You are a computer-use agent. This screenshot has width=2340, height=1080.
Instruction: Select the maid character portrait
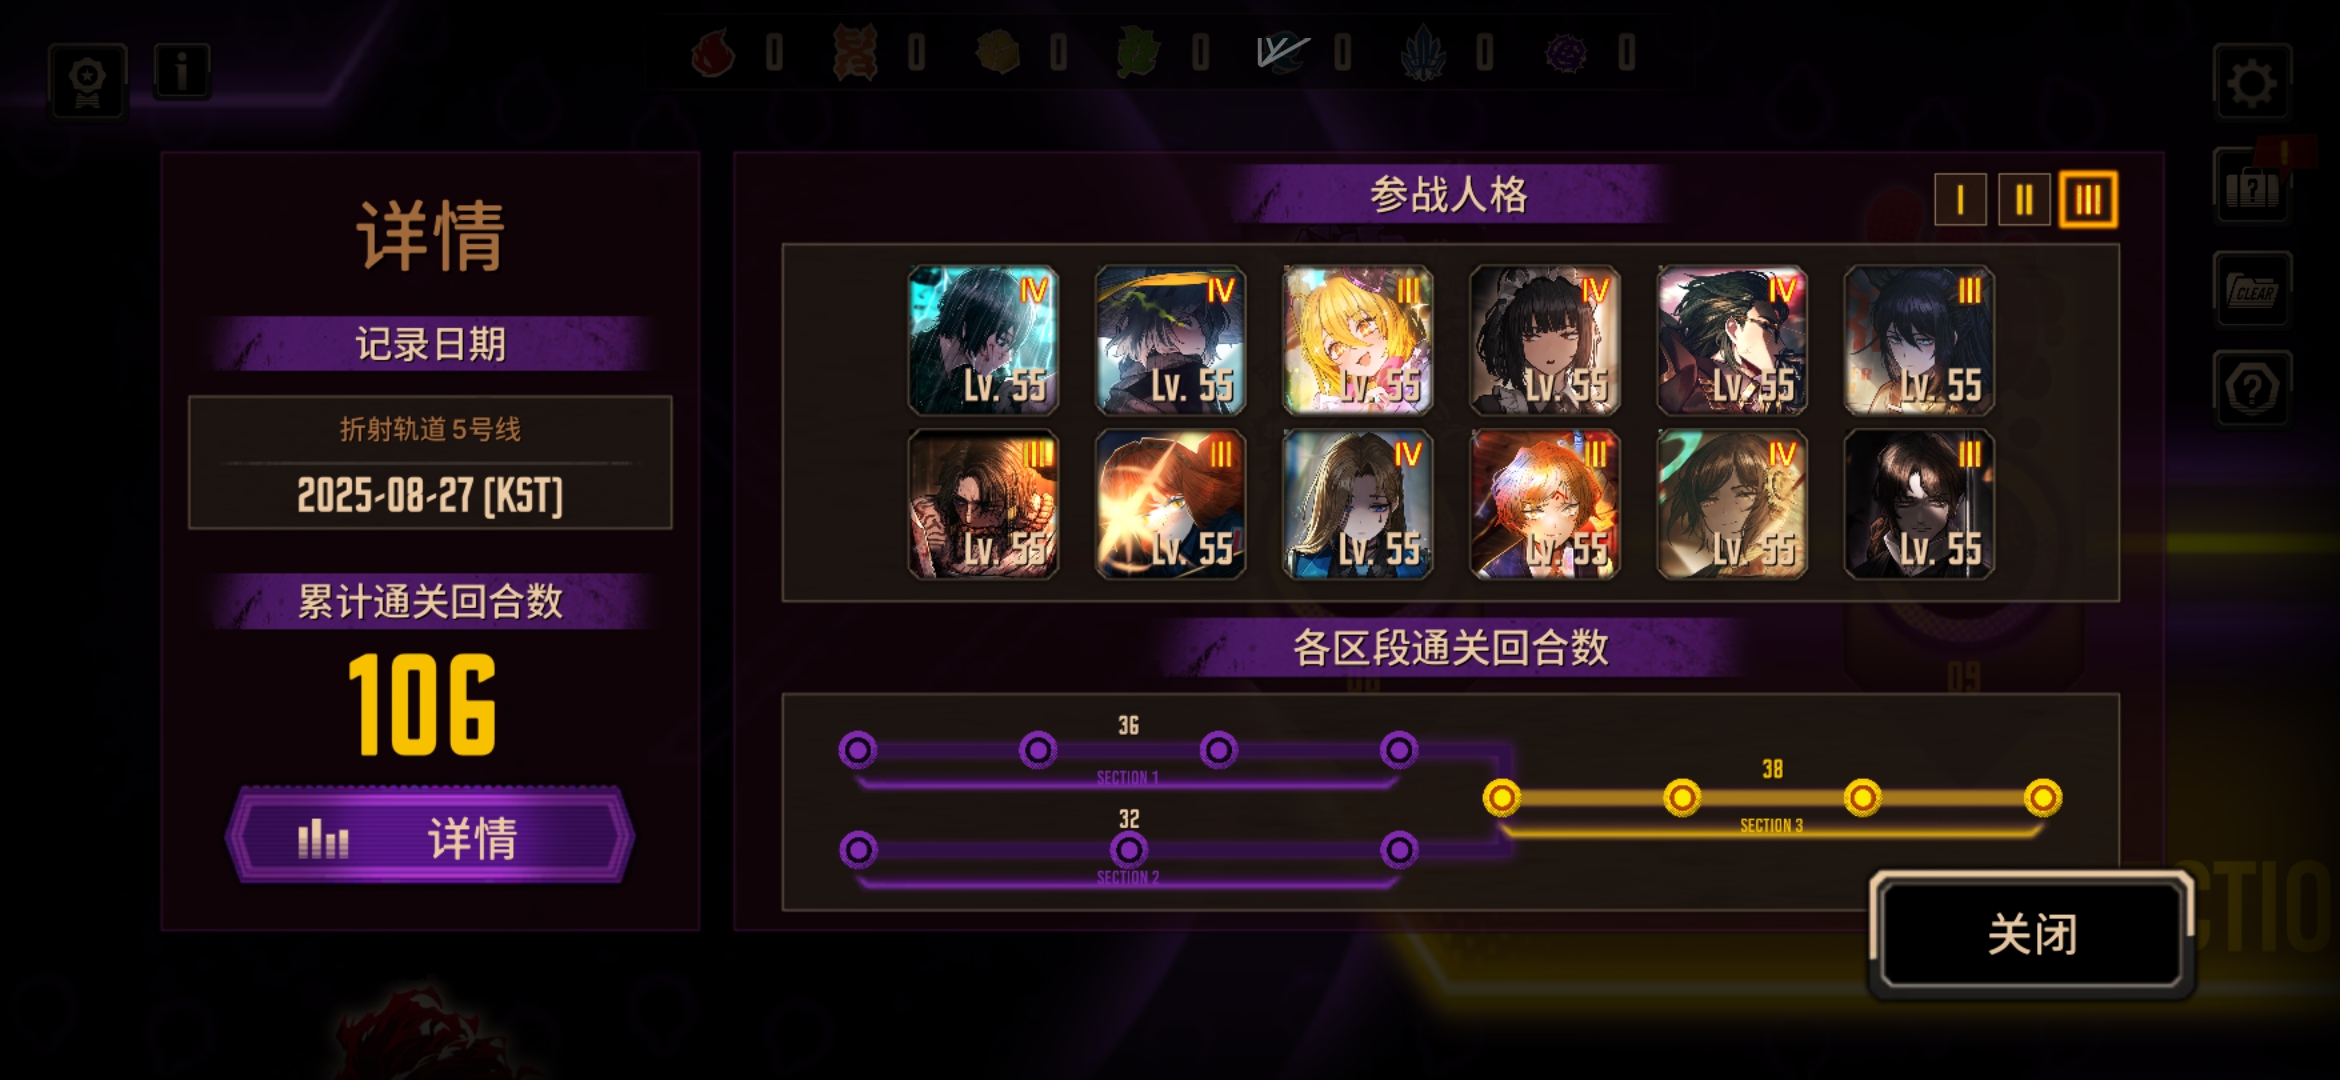[x=1544, y=341]
